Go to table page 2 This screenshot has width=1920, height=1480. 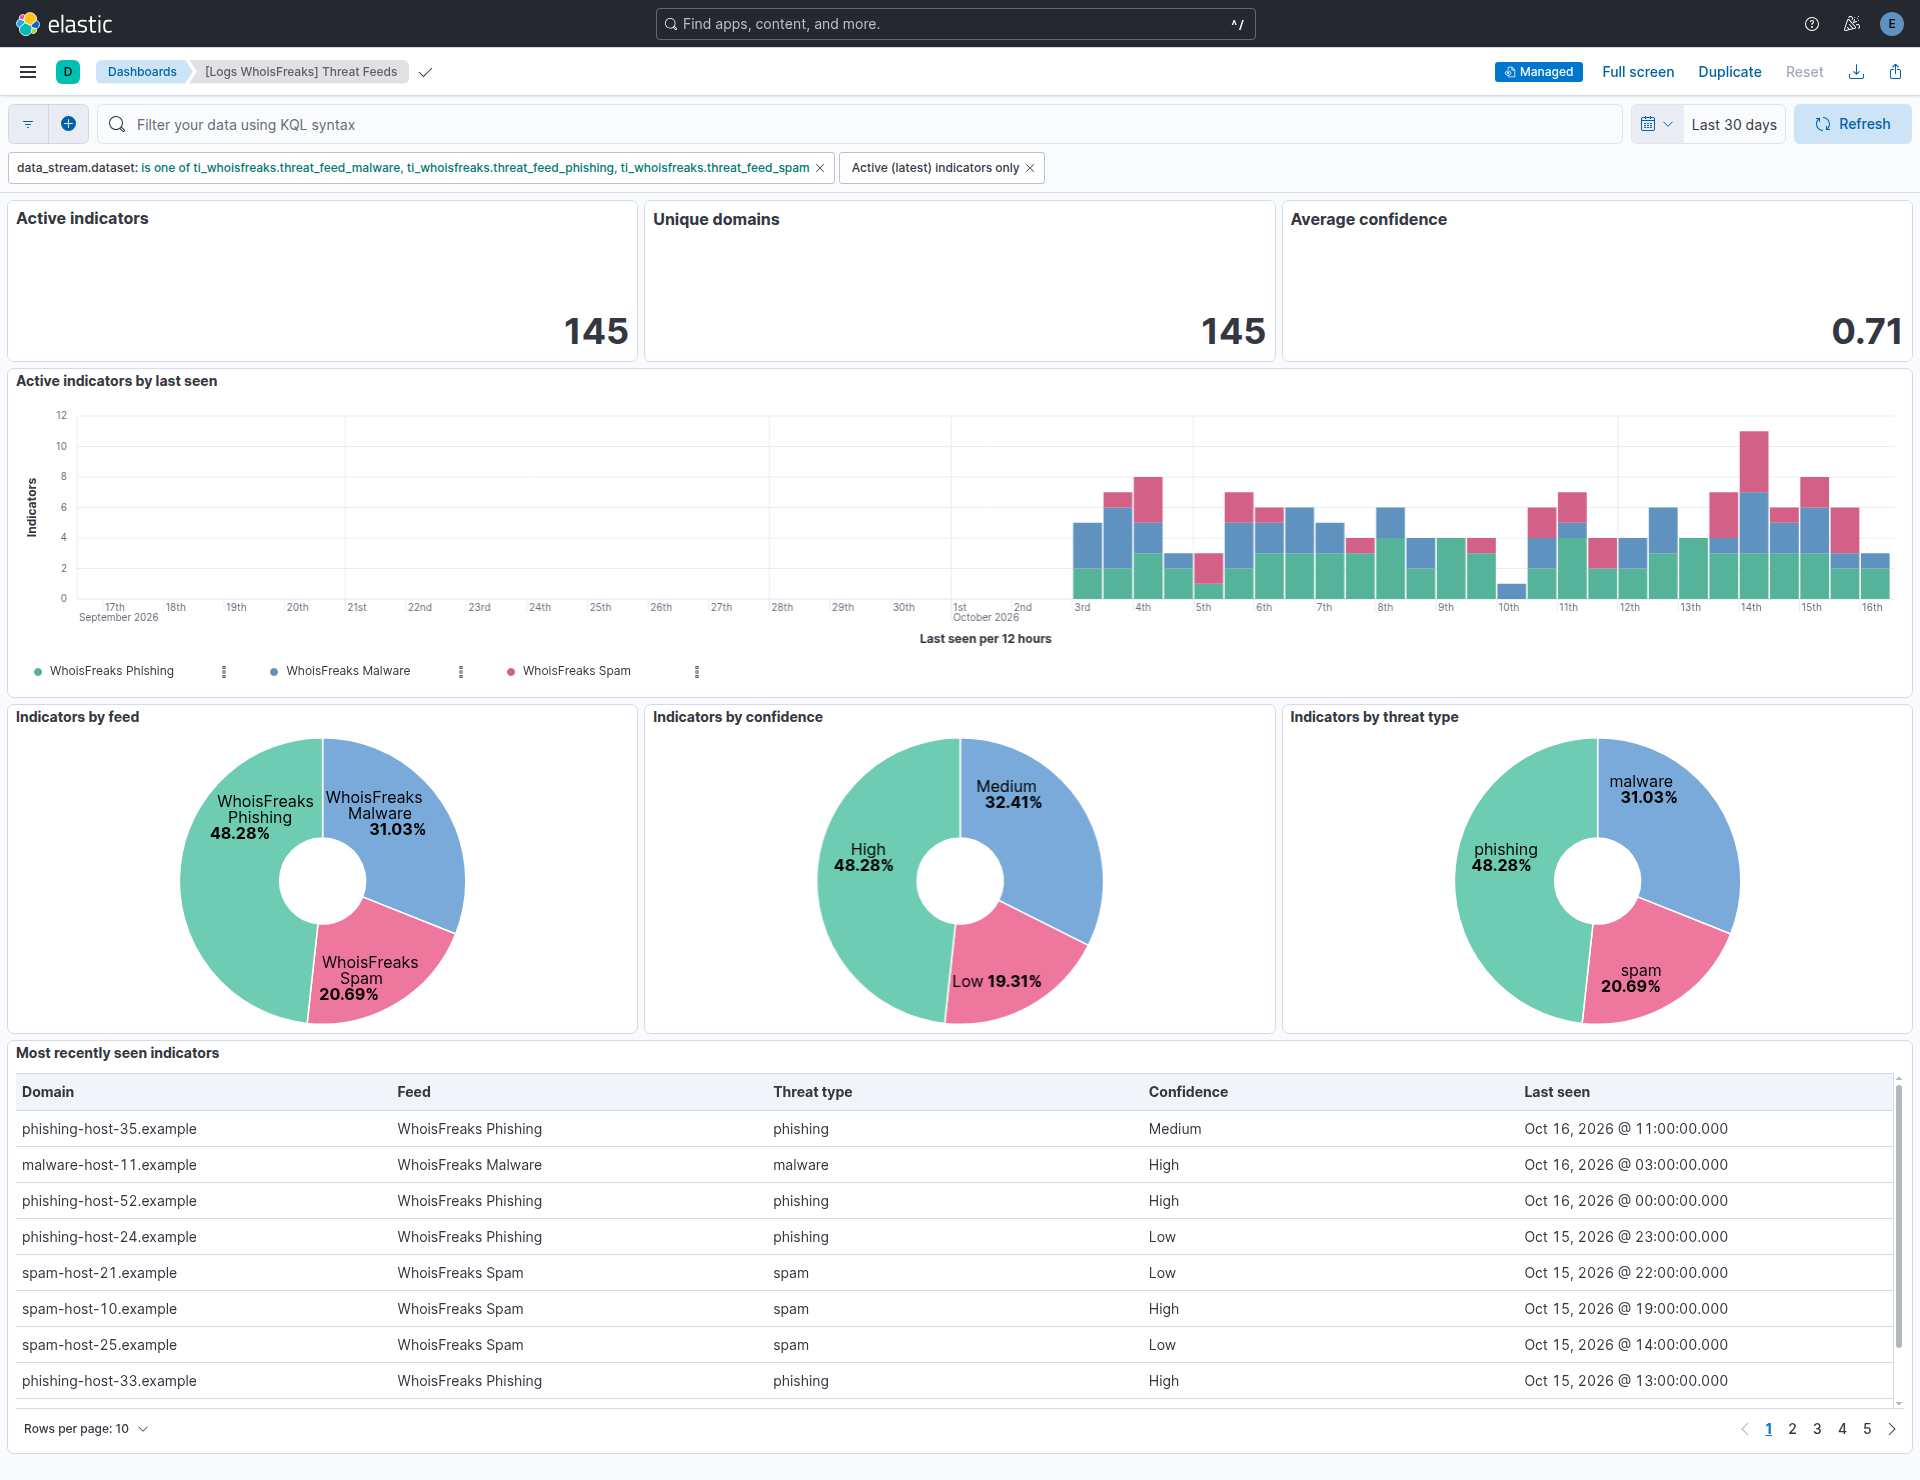[1792, 1429]
